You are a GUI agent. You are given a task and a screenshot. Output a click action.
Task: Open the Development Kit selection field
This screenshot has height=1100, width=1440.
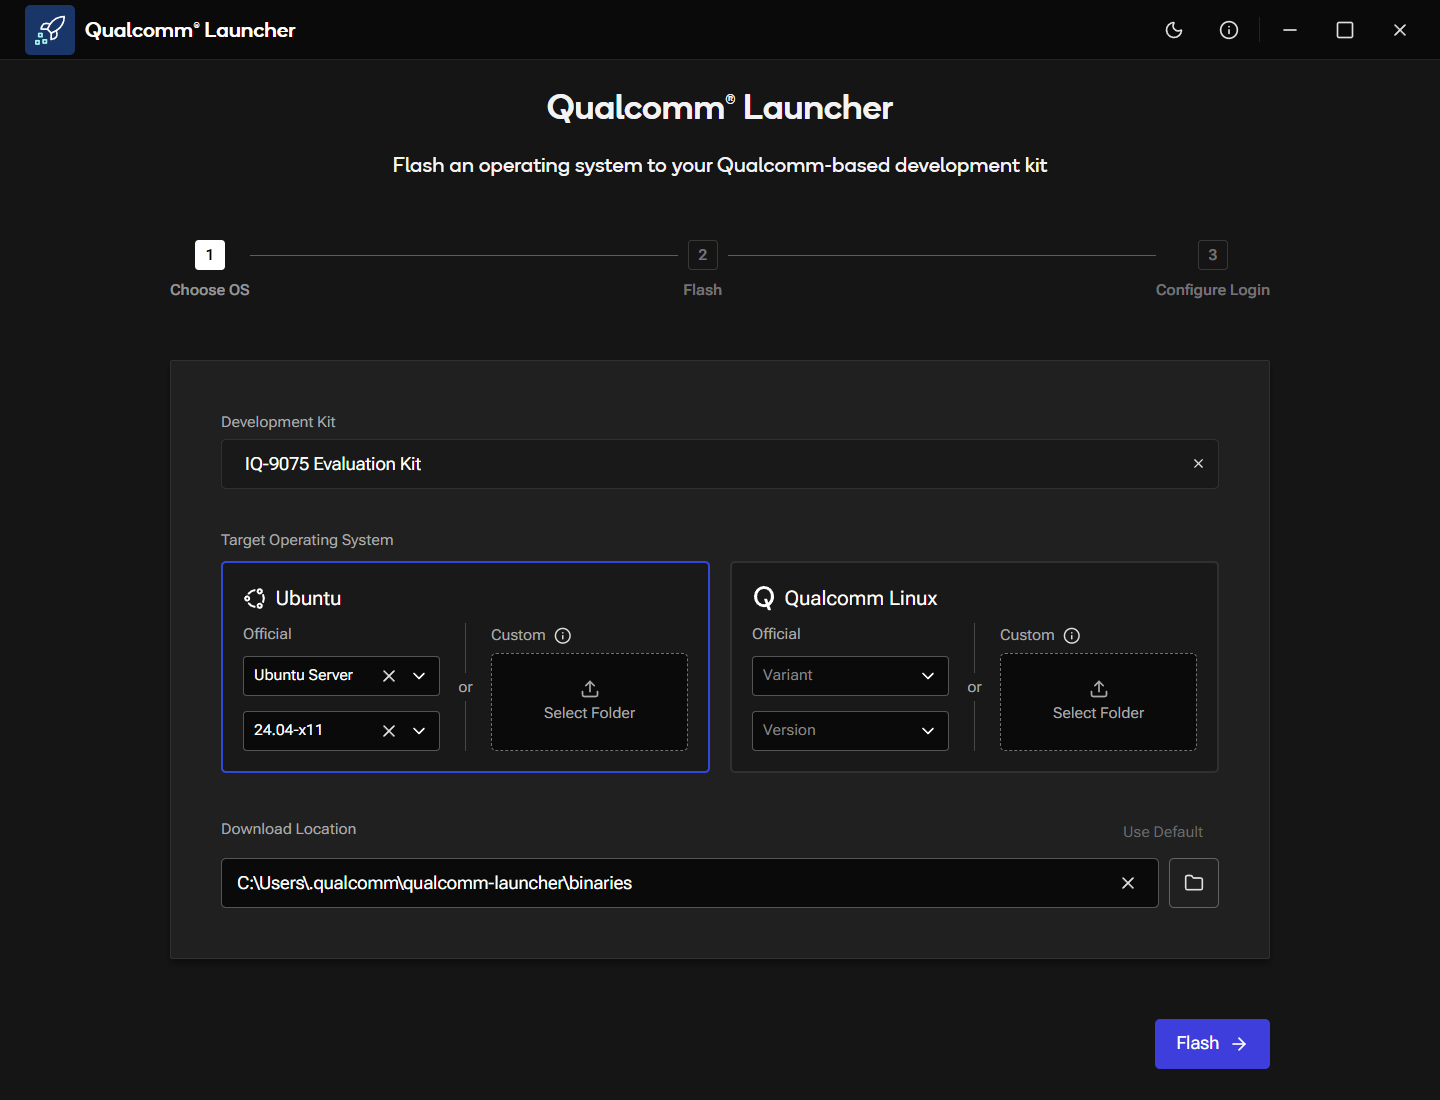(720, 464)
